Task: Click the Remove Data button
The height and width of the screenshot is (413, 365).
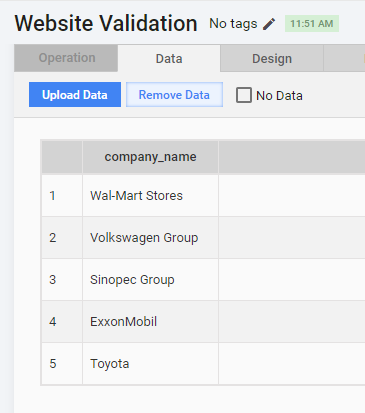Action: tap(174, 95)
